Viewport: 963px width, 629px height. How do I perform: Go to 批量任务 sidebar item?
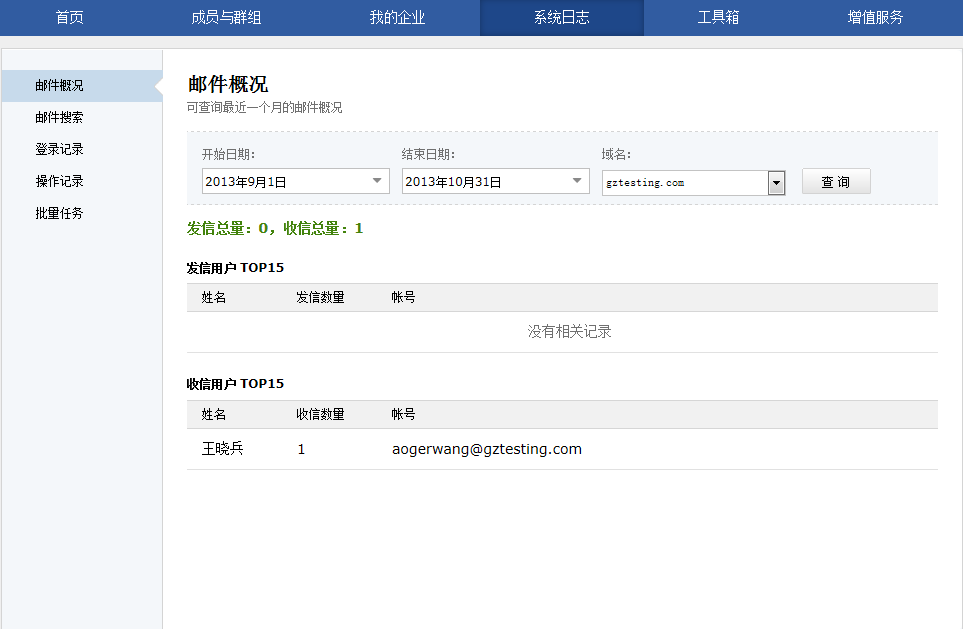(x=59, y=213)
